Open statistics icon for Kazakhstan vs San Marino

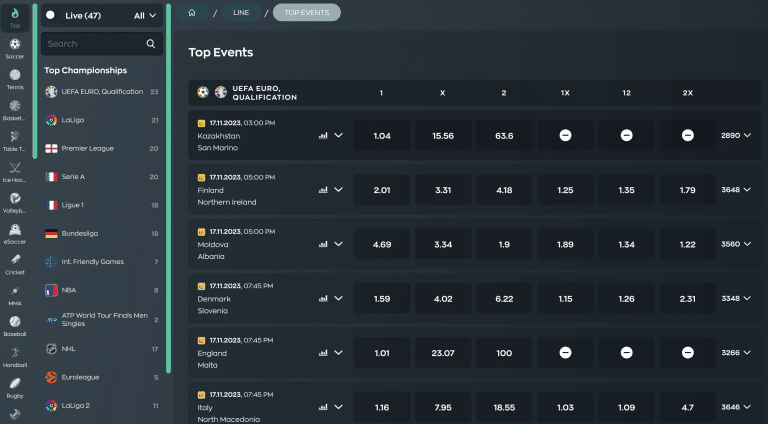point(323,136)
